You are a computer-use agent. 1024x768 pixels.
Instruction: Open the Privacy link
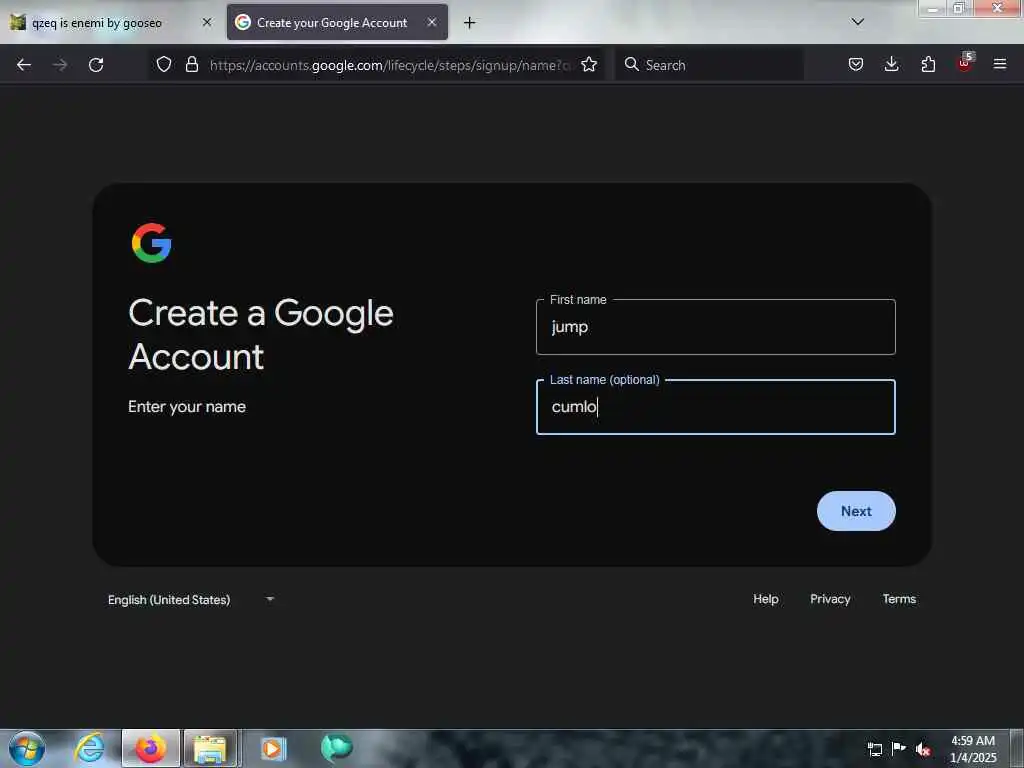point(830,599)
